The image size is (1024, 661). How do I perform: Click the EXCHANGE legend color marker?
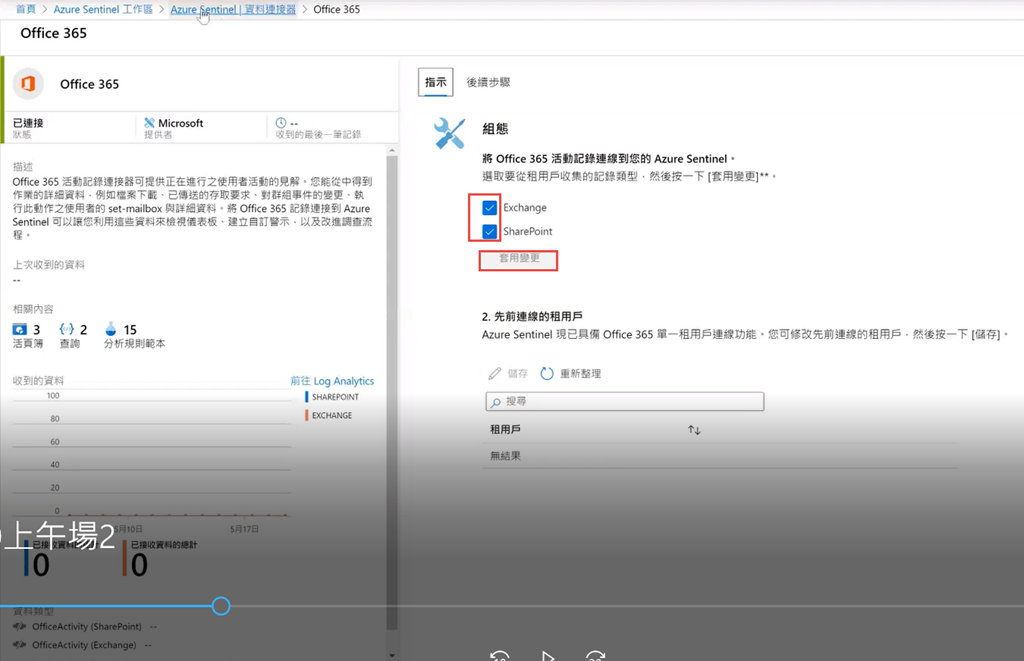306,415
